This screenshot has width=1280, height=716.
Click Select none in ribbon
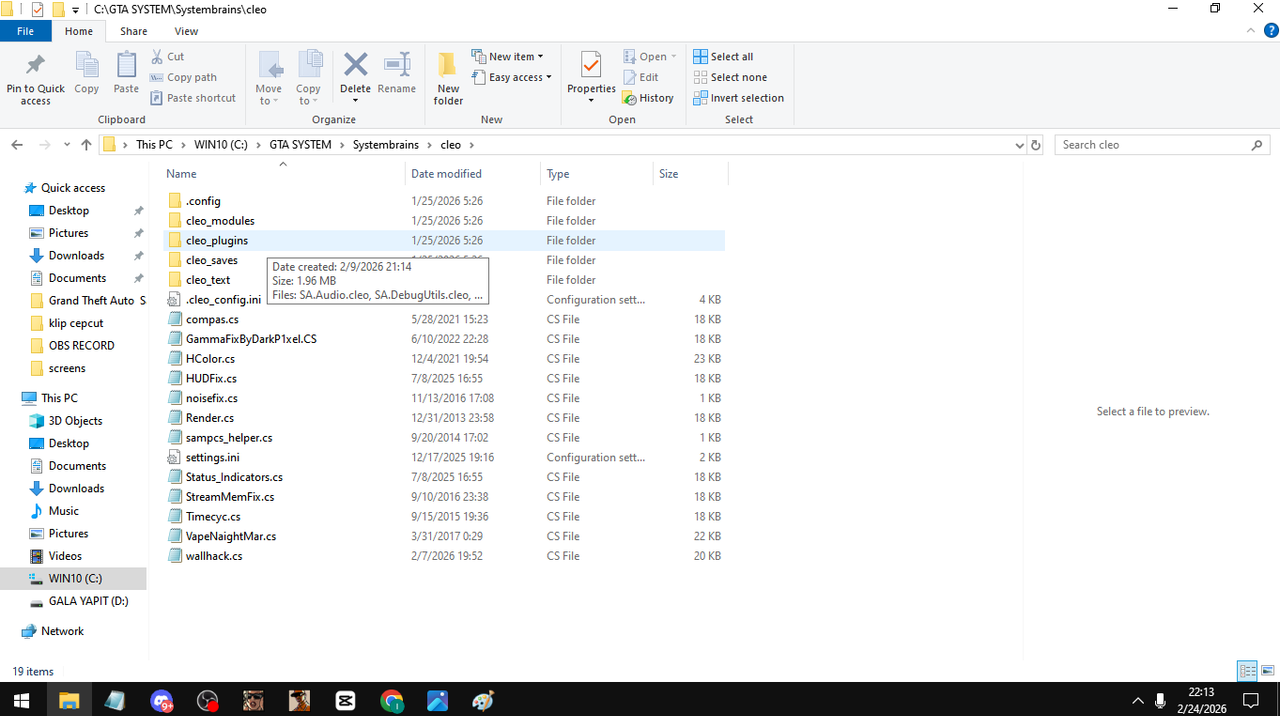tap(730, 77)
